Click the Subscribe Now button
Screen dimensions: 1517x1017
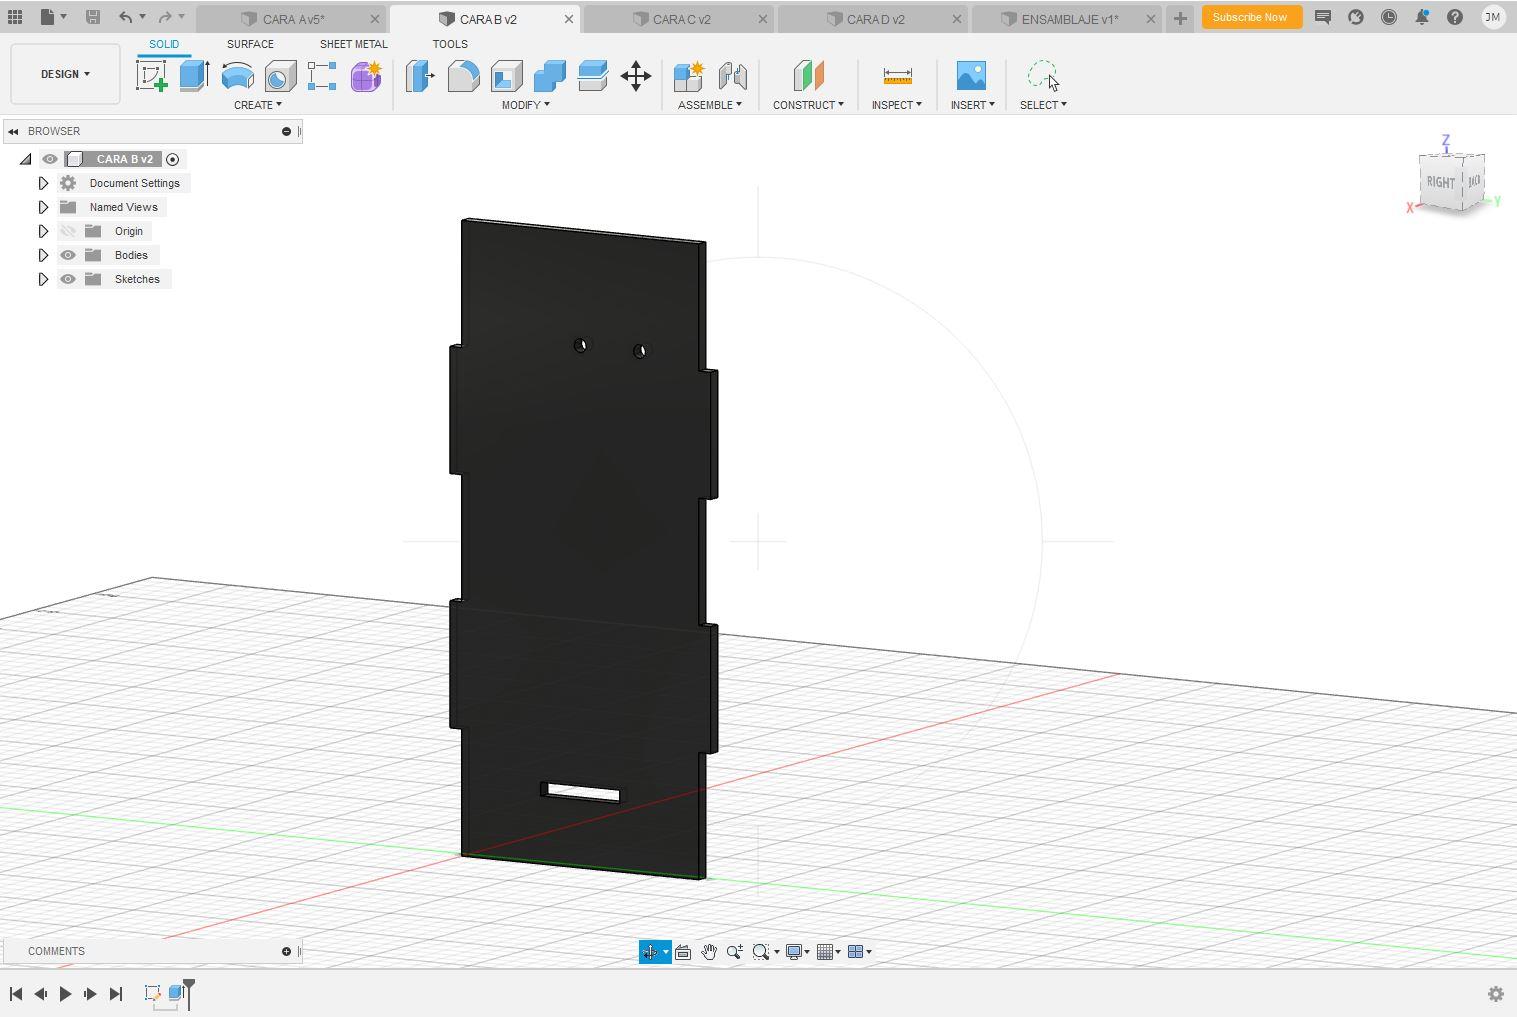1249,17
